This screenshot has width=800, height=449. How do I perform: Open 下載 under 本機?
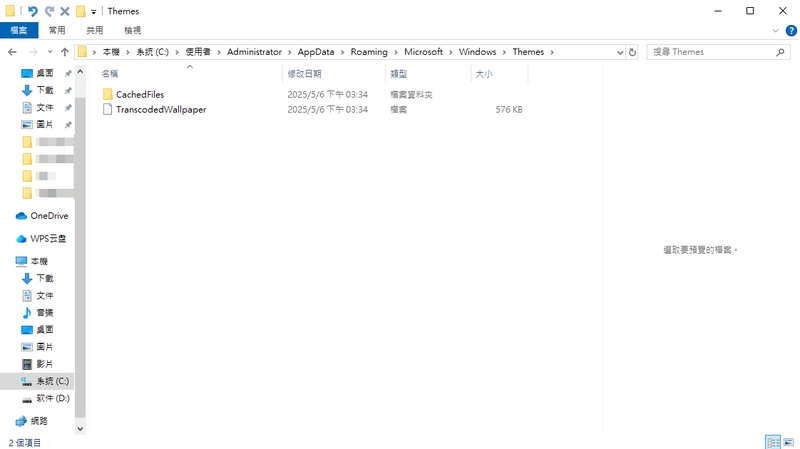44,278
